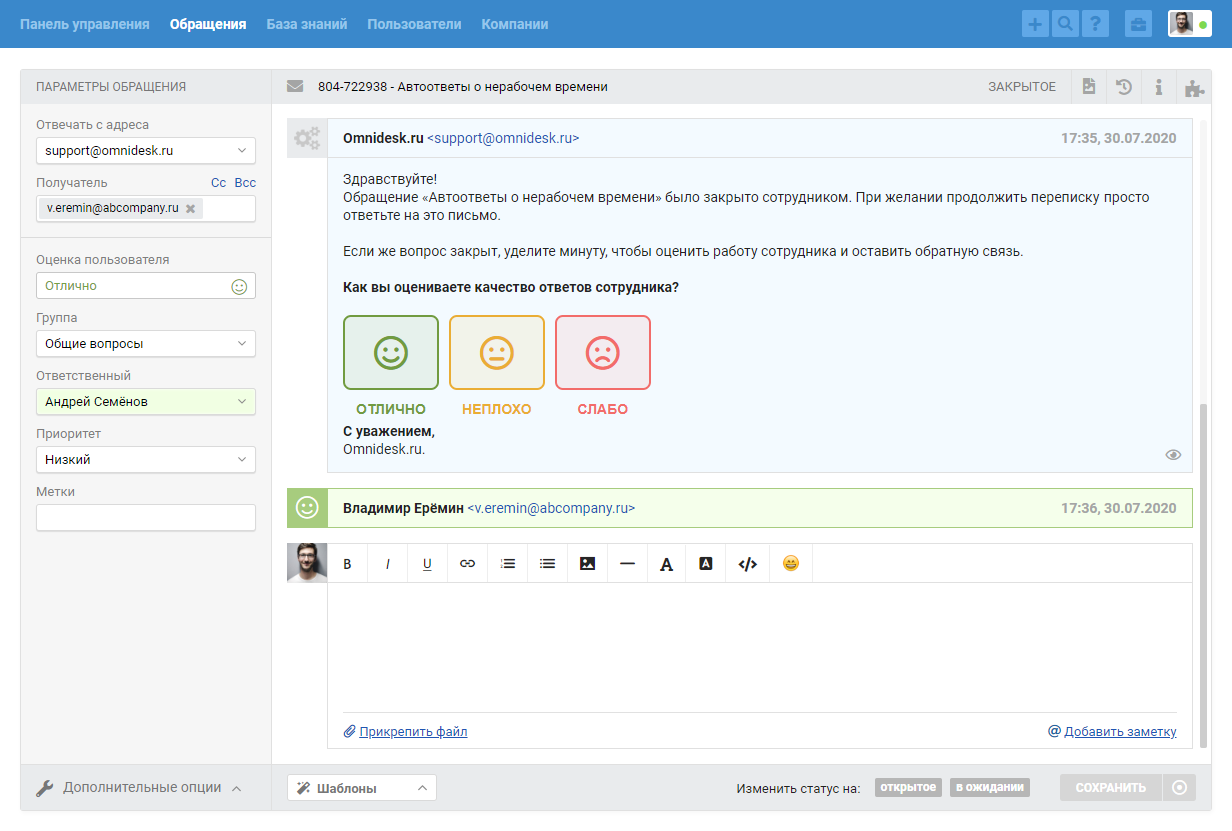The width and height of the screenshot is (1232, 831).
Task: Click the plus icon in top bar
Action: tap(1035, 24)
